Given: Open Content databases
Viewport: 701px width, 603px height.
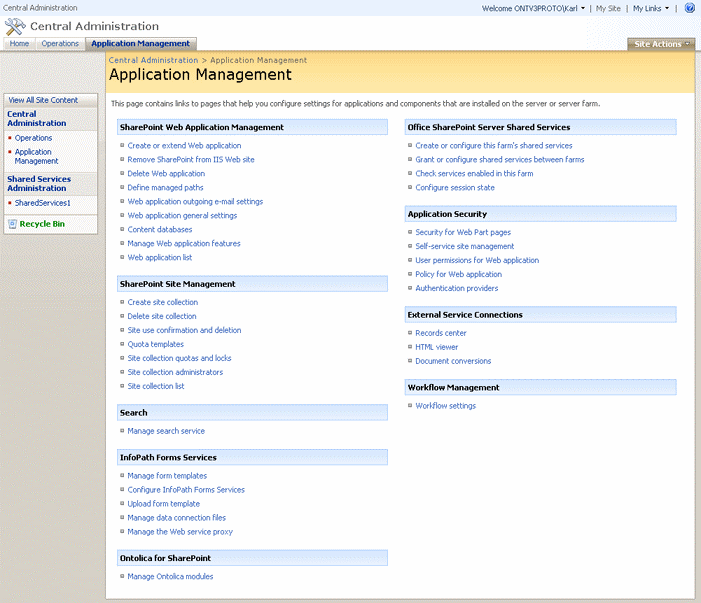Looking at the screenshot, I should [x=160, y=229].
